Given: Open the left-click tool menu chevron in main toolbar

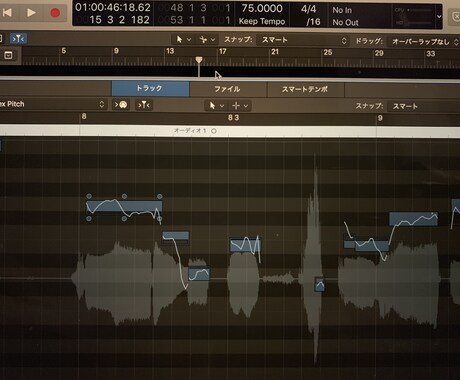Looking at the screenshot, I should click(x=189, y=40).
